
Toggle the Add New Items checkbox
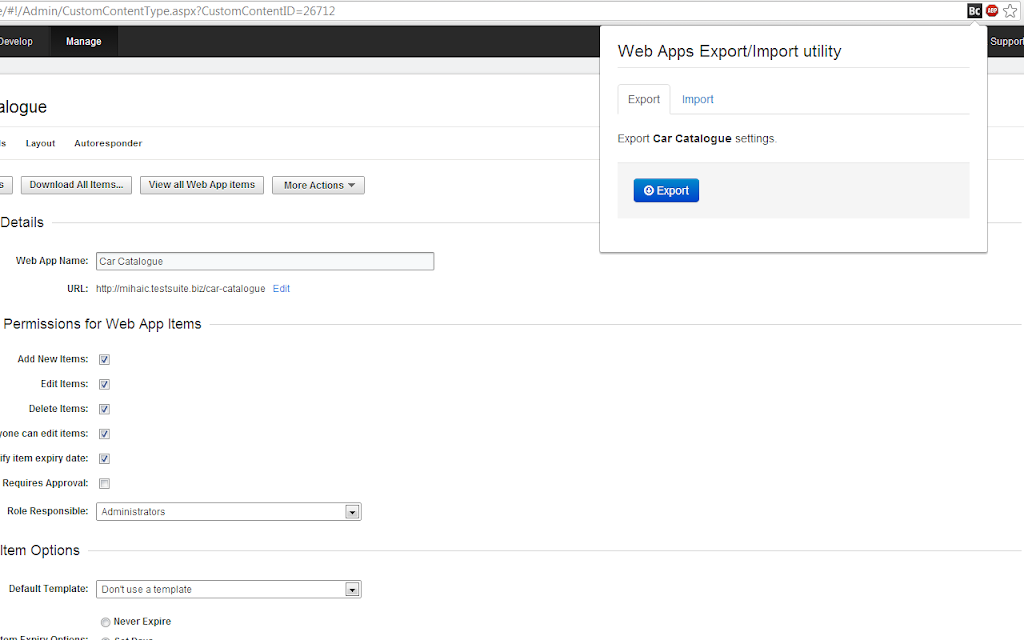(x=104, y=359)
